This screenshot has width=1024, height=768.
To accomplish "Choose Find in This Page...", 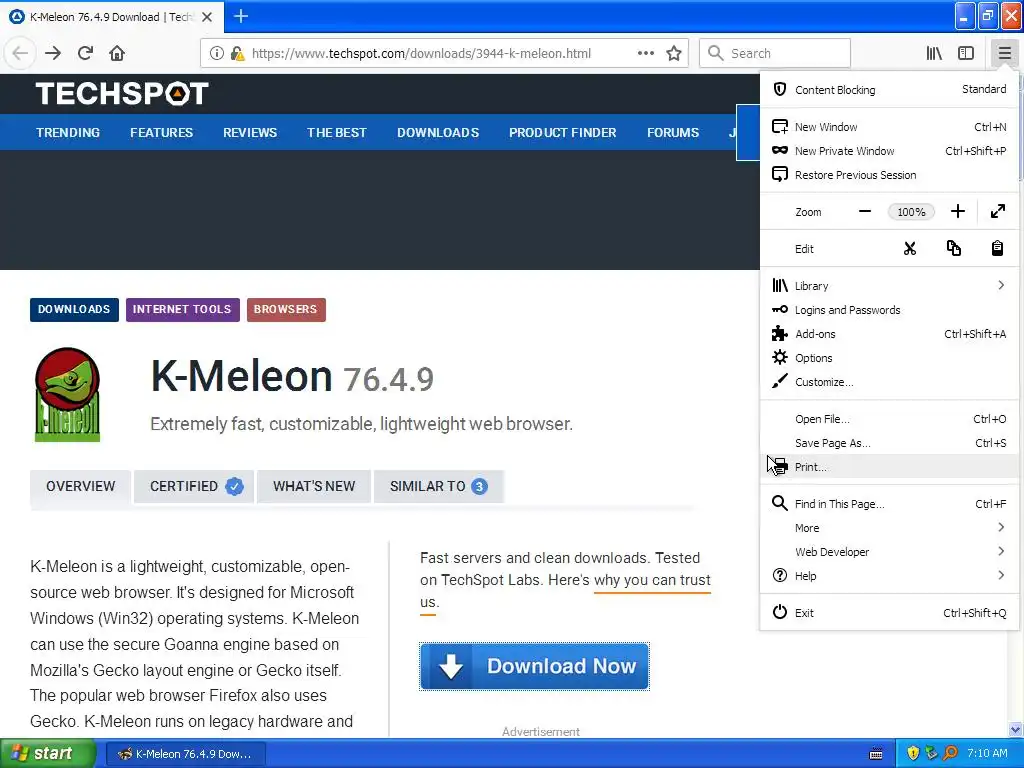I will pyautogui.click(x=889, y=504).
